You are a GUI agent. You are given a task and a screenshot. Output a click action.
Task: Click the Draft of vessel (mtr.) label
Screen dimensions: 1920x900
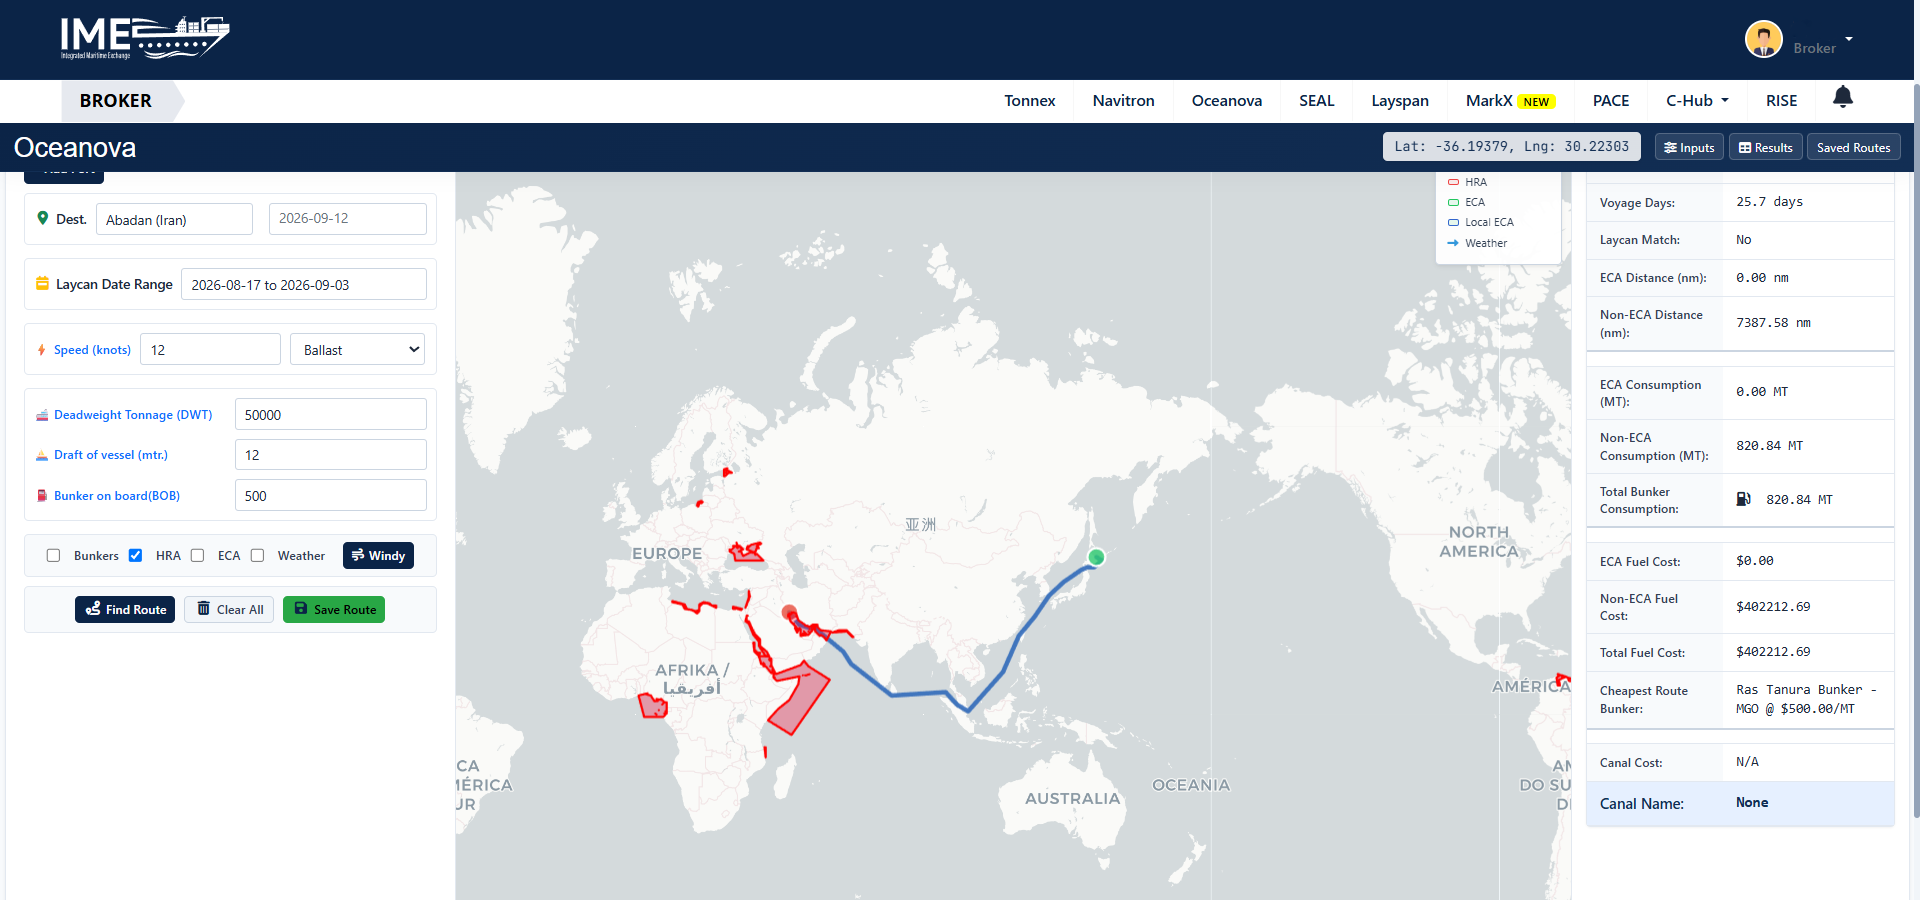(111, 455)
